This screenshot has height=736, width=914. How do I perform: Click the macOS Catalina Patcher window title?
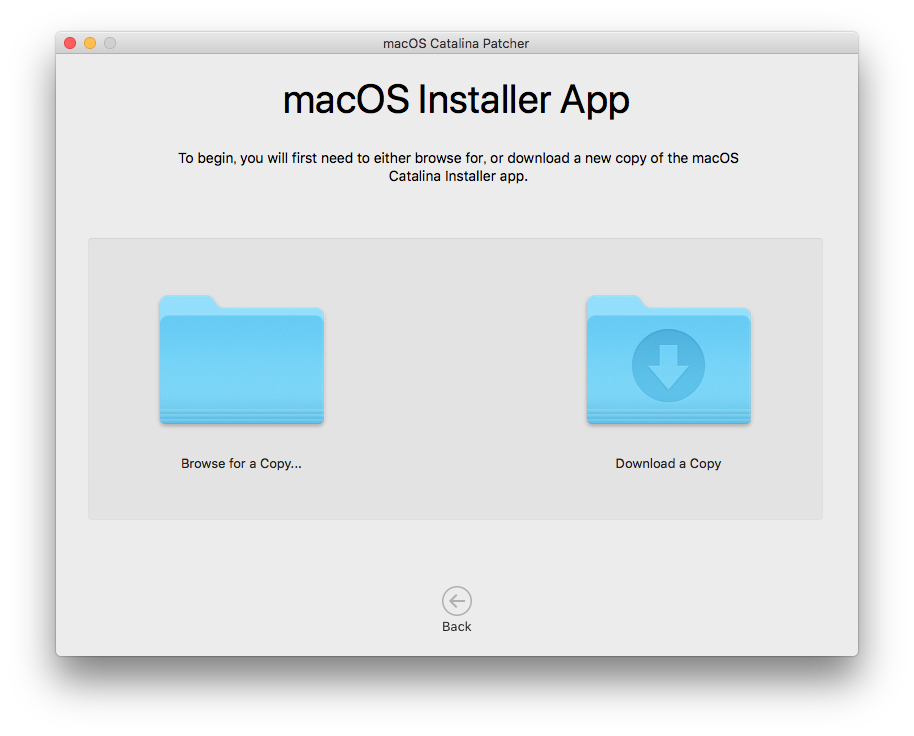[456, 43]
